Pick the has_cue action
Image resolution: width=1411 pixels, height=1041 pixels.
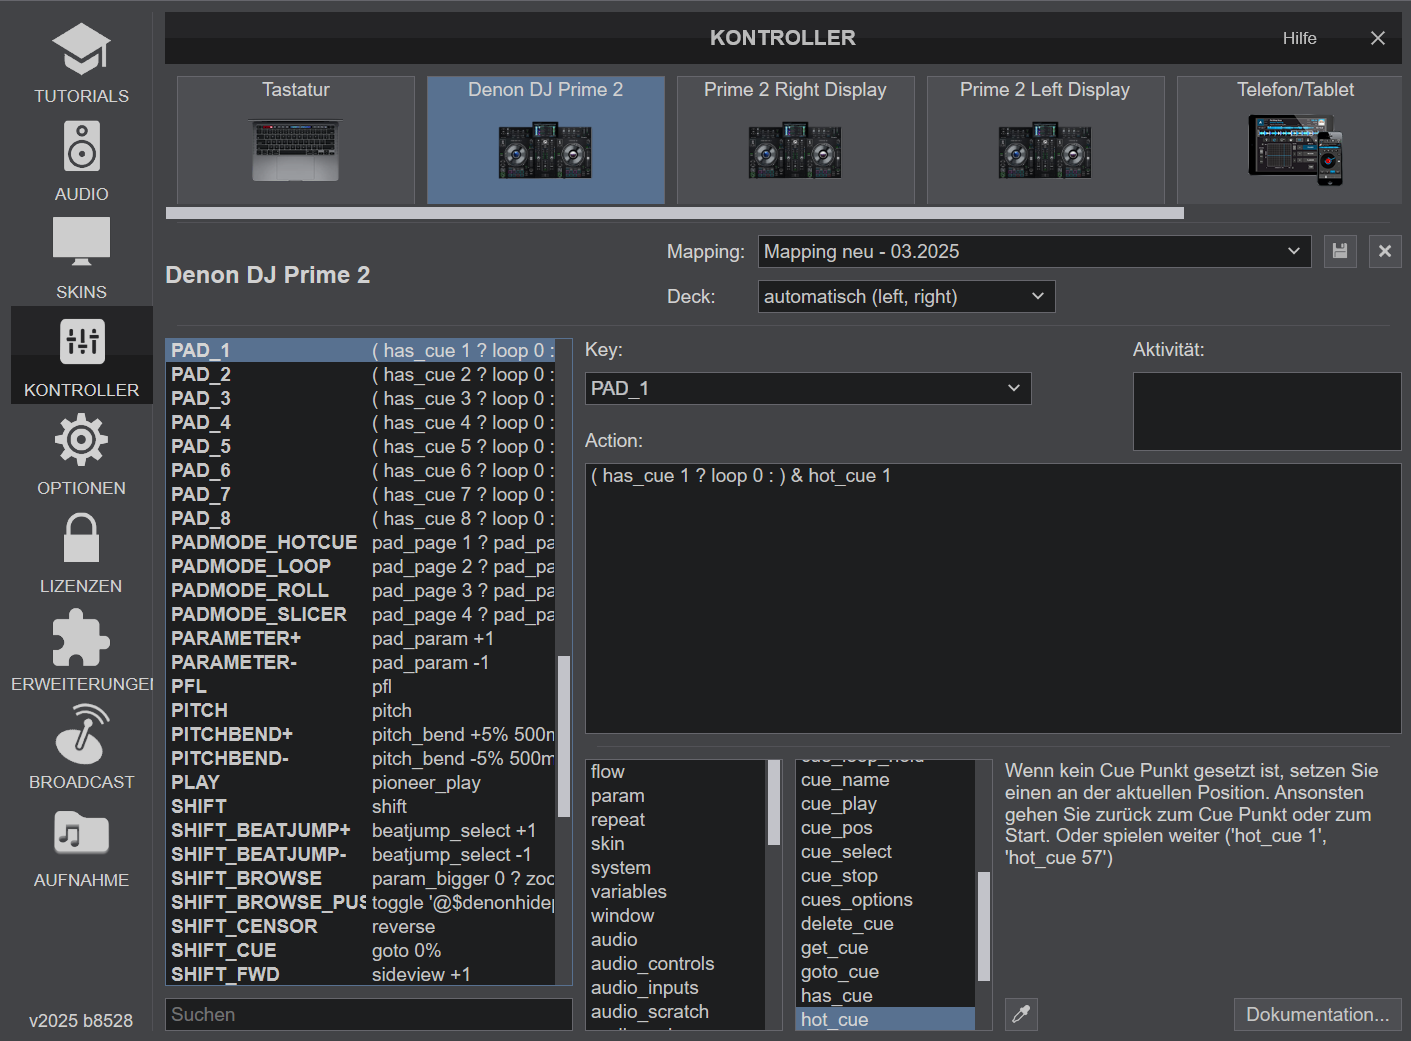(x=886, y=996)
